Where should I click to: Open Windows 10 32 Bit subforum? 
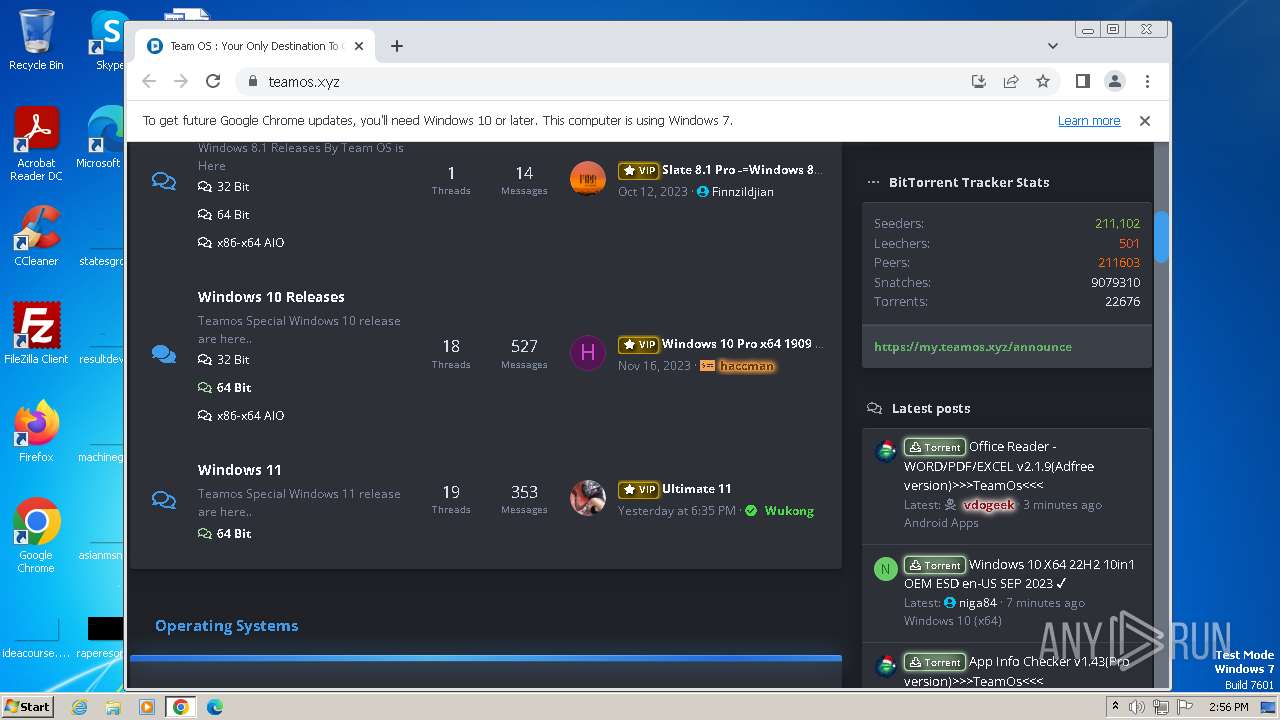[x=224, y=360]
